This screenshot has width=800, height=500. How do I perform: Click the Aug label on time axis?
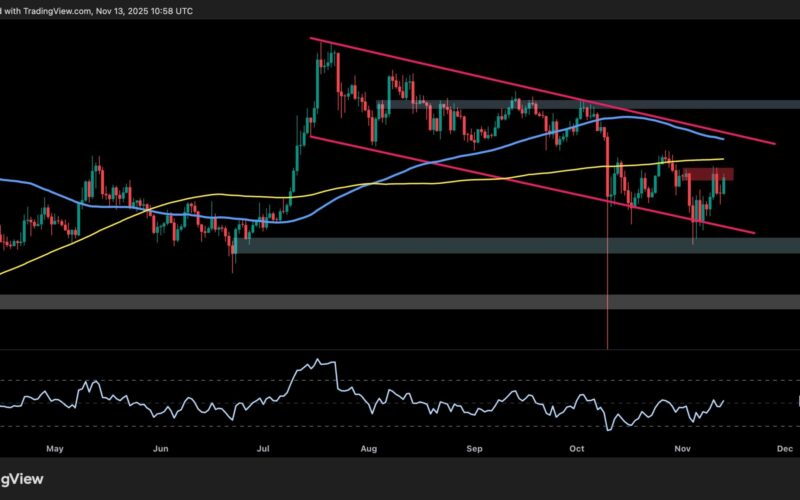click(x=371, y=449)
